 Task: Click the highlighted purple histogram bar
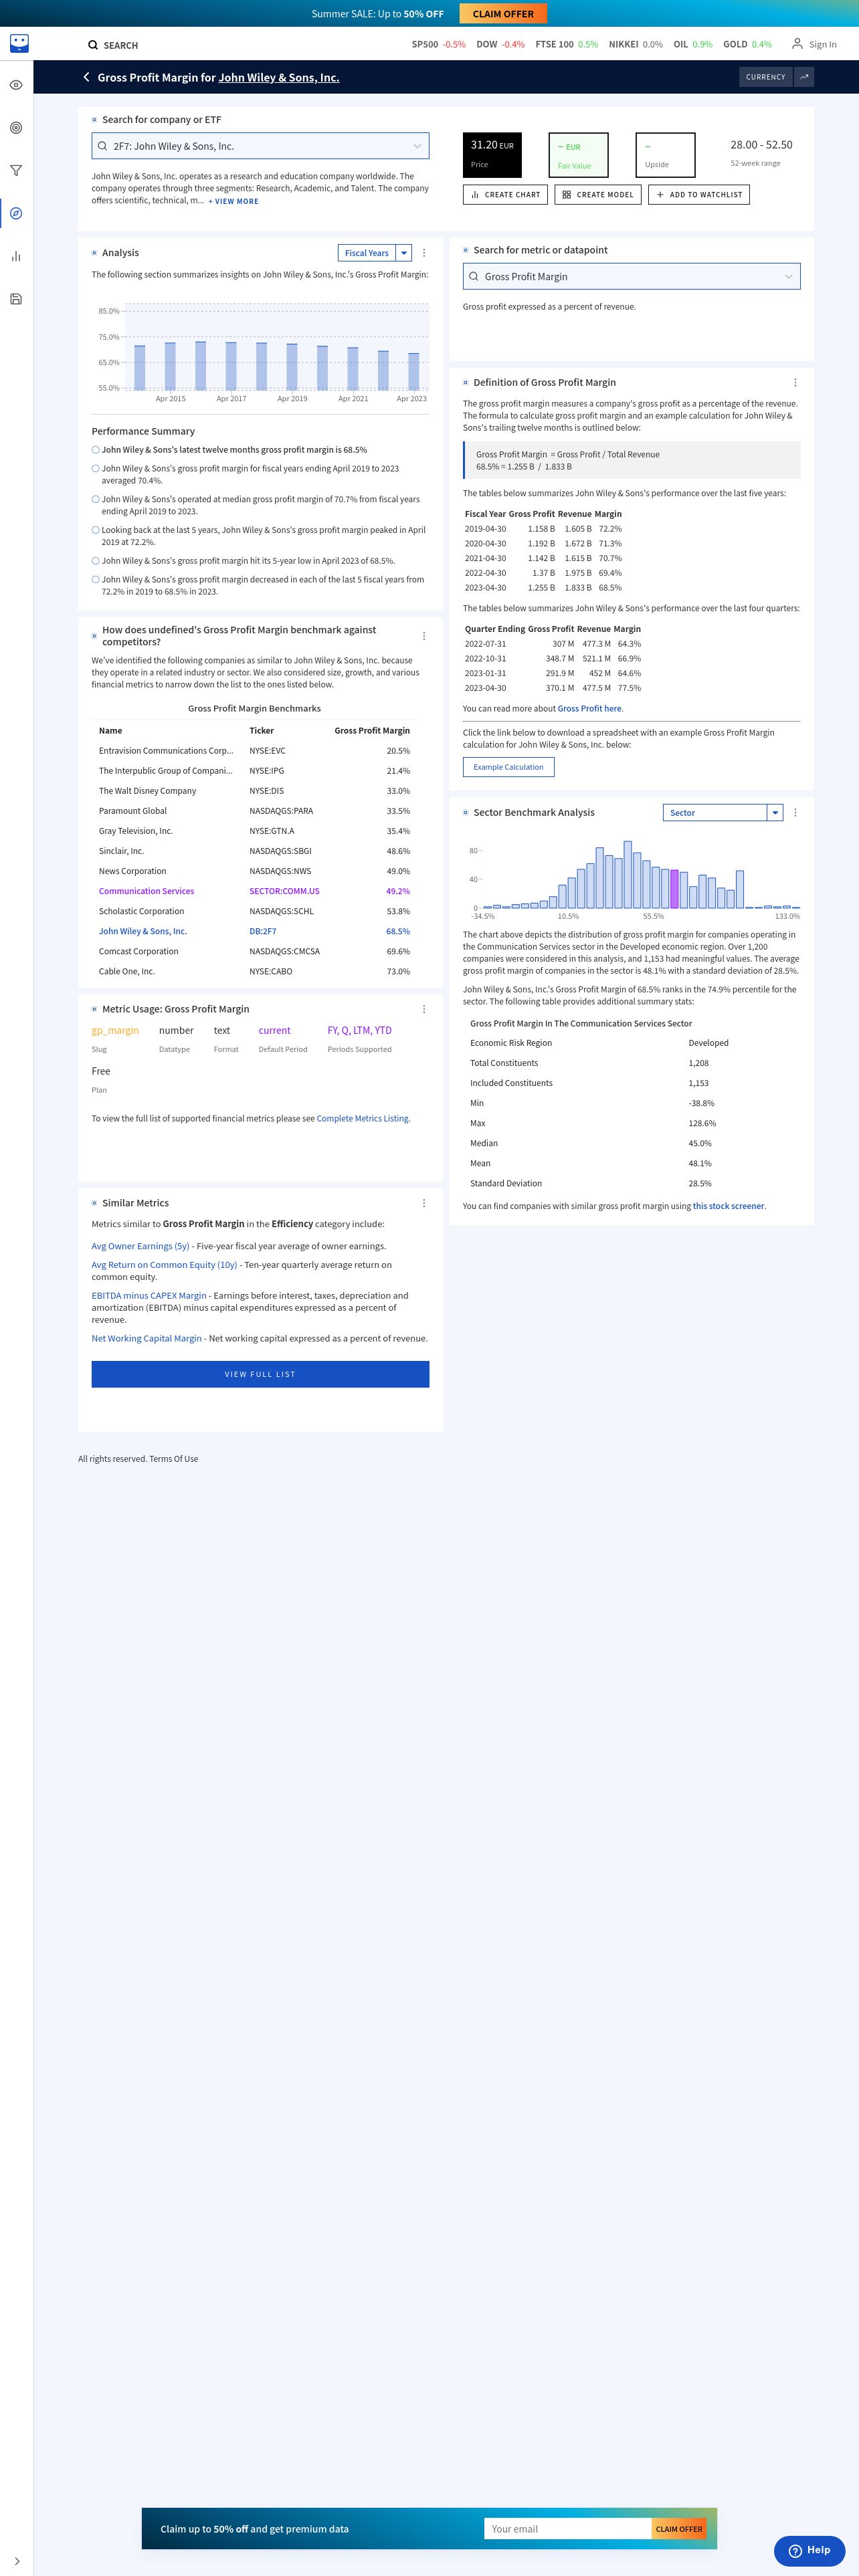674,889
